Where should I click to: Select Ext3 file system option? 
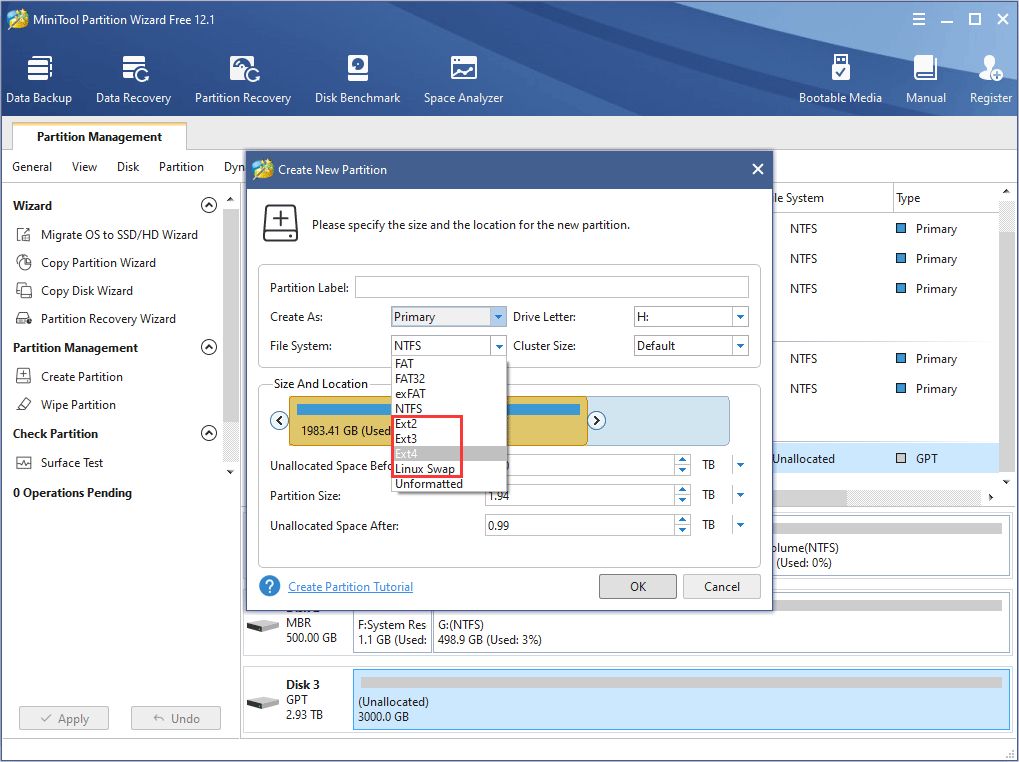449,438
